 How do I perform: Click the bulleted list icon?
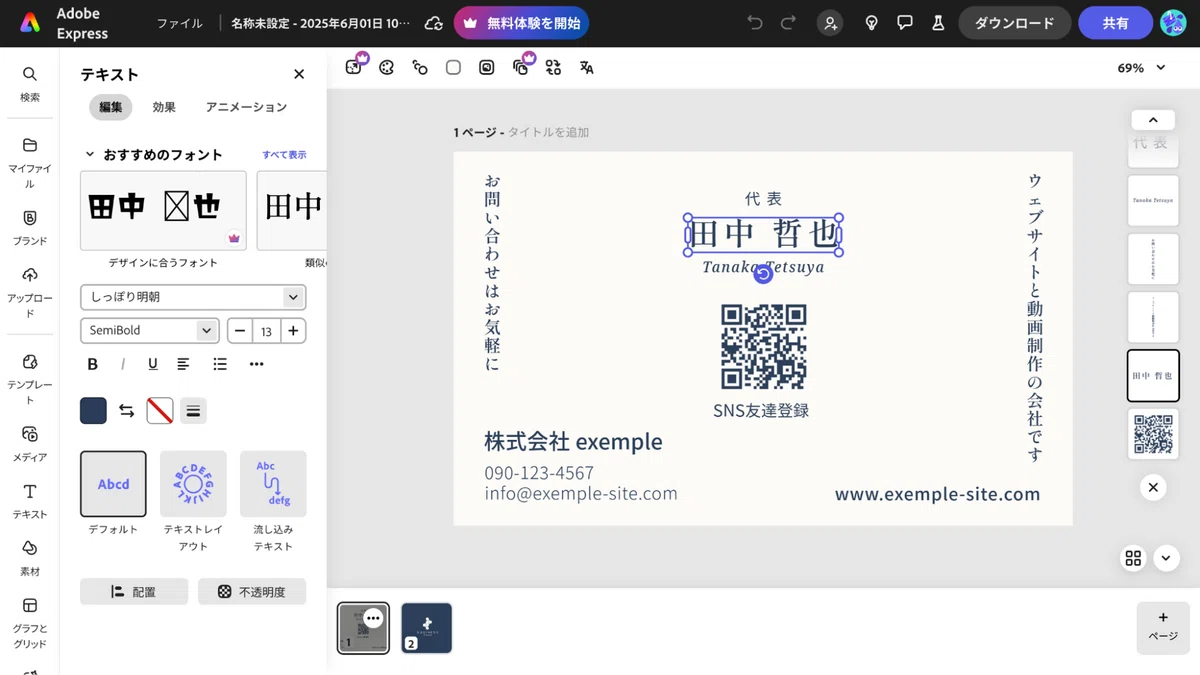point(220,364)
